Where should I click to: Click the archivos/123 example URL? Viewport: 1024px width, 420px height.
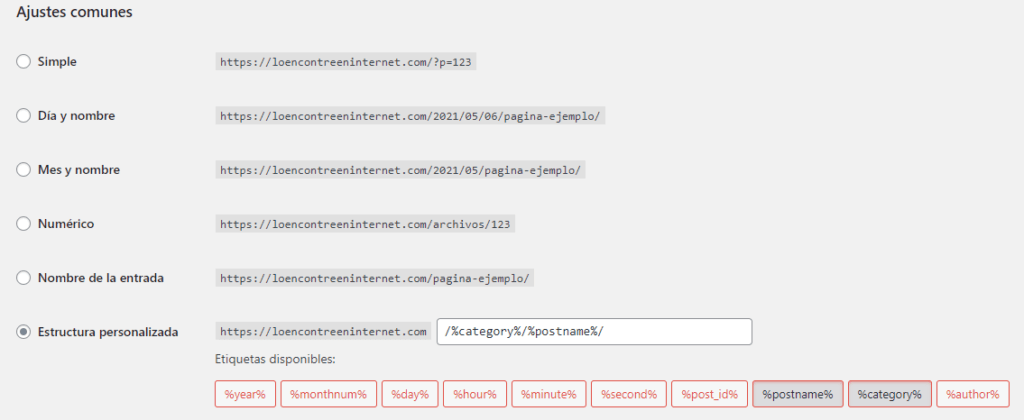[365, 224]
